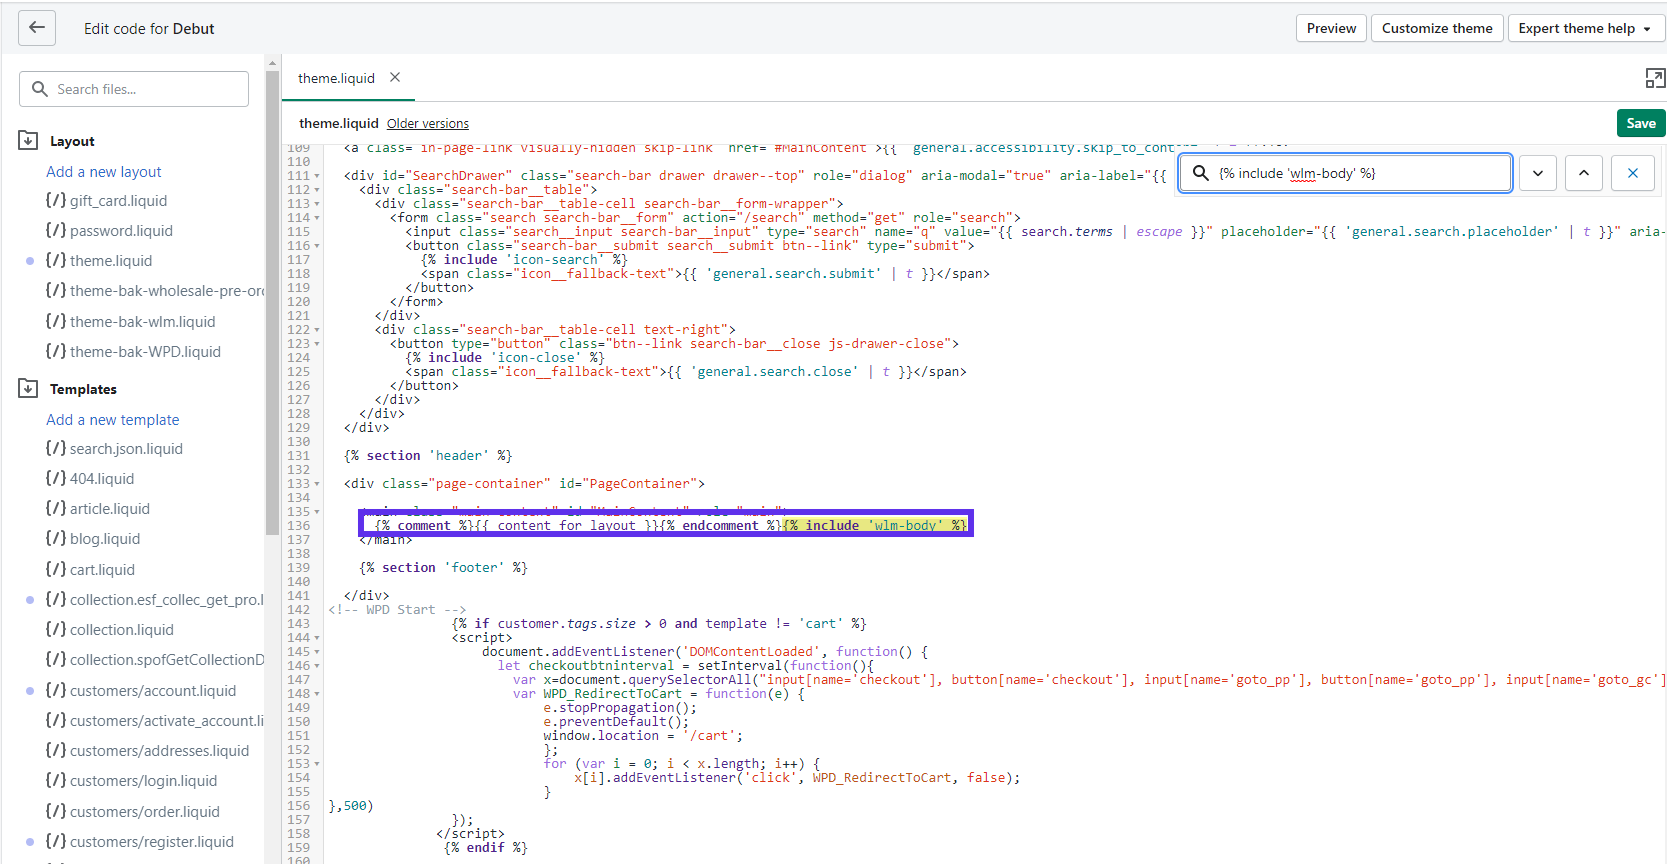The image size is (1667, 864).
Task: Open article.liquid template
Action: (x=109, y=509)
